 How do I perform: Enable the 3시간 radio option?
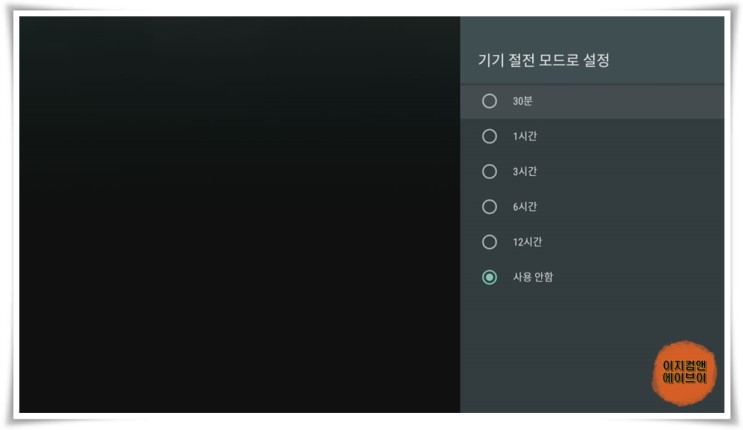coord(489,172)
